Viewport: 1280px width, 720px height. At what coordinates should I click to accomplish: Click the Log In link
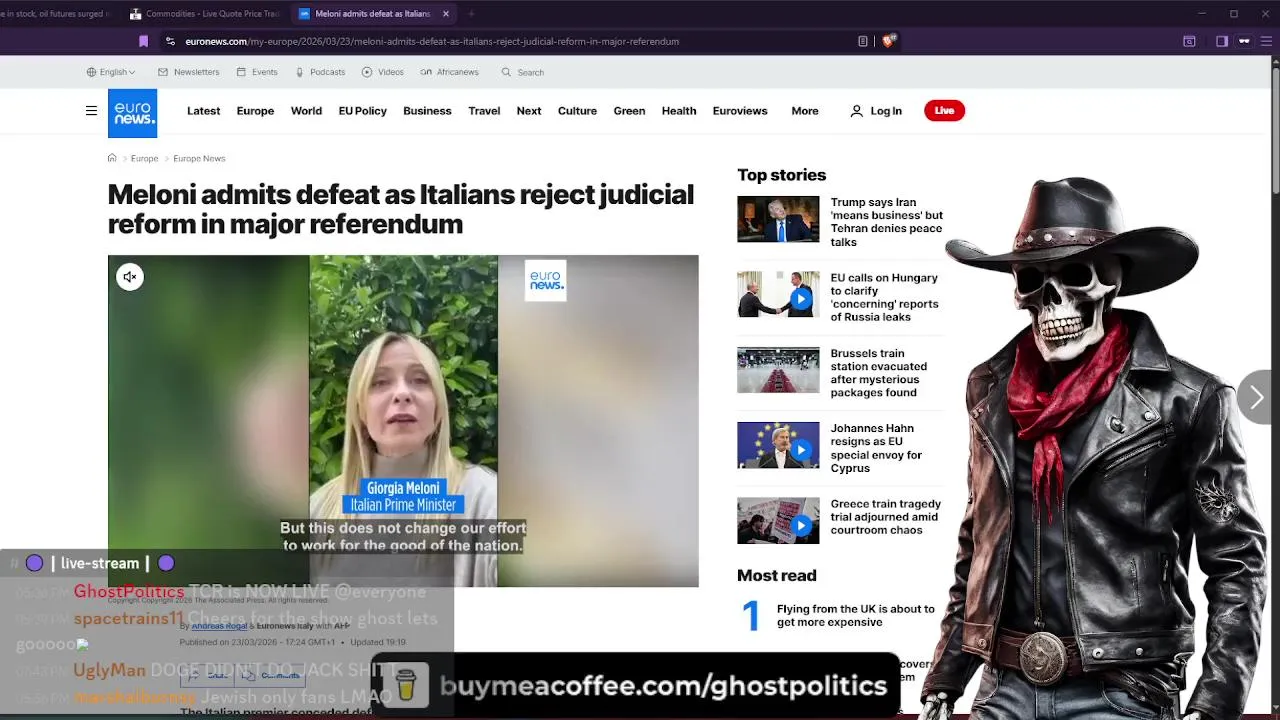[886, 111]
